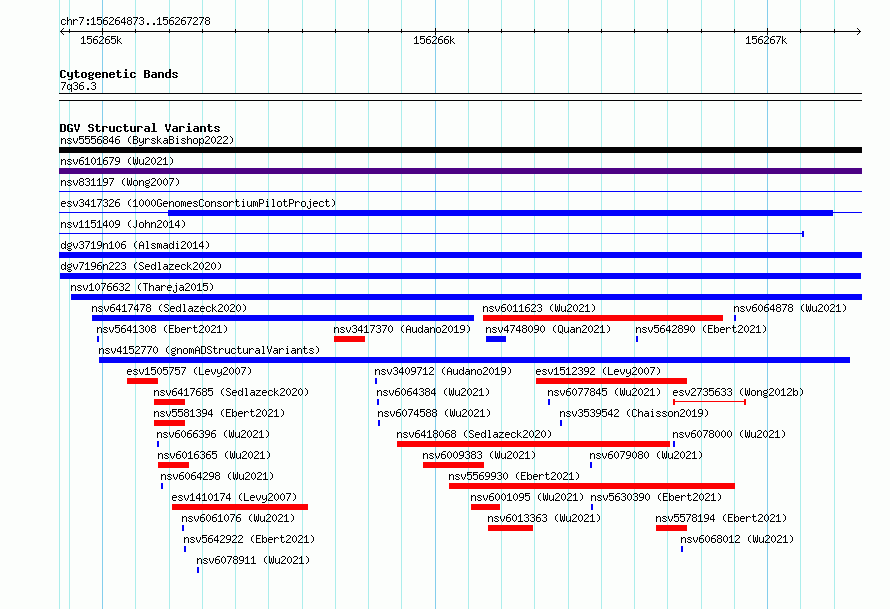Image resolution: width=890 pixels, height=609 pixels.
Task: Click nsv6078911 (Wu2021) label
Action: 253,560
